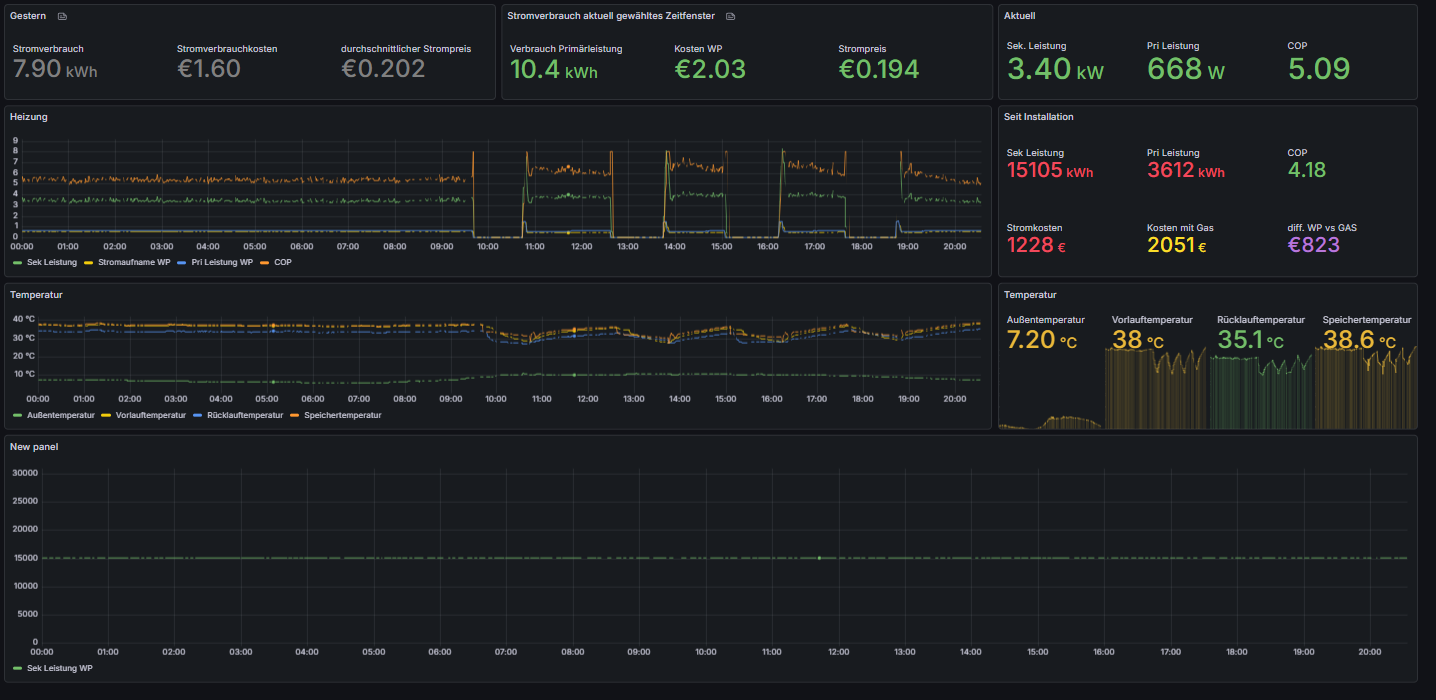Click the 15105 kWh Sek Leistung value

1050,171
